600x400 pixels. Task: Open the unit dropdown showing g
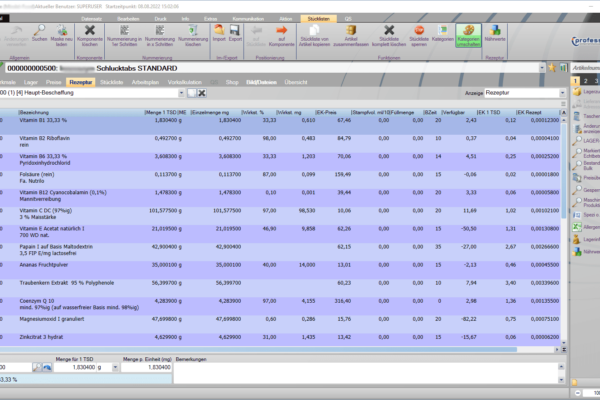pos(115,367)
